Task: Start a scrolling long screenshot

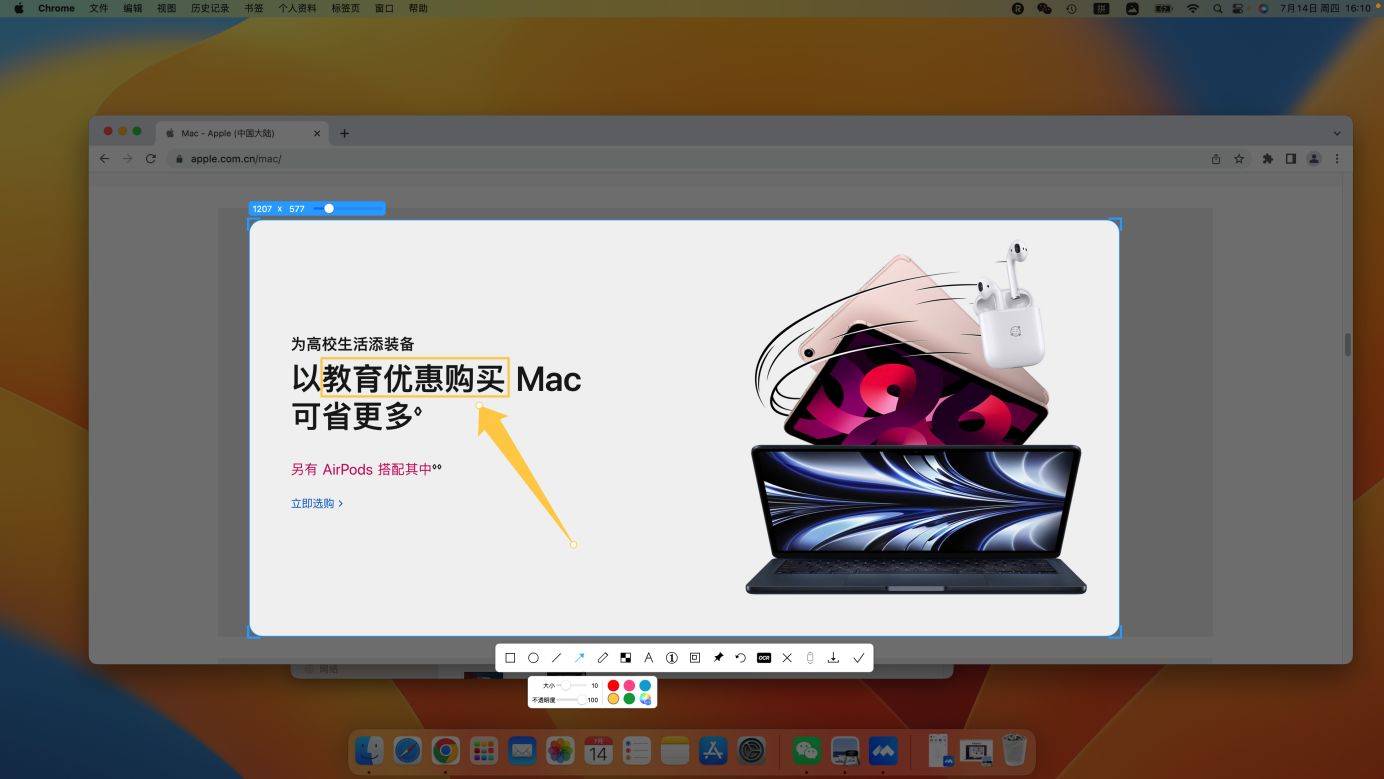Action: [x=810, y=658]
